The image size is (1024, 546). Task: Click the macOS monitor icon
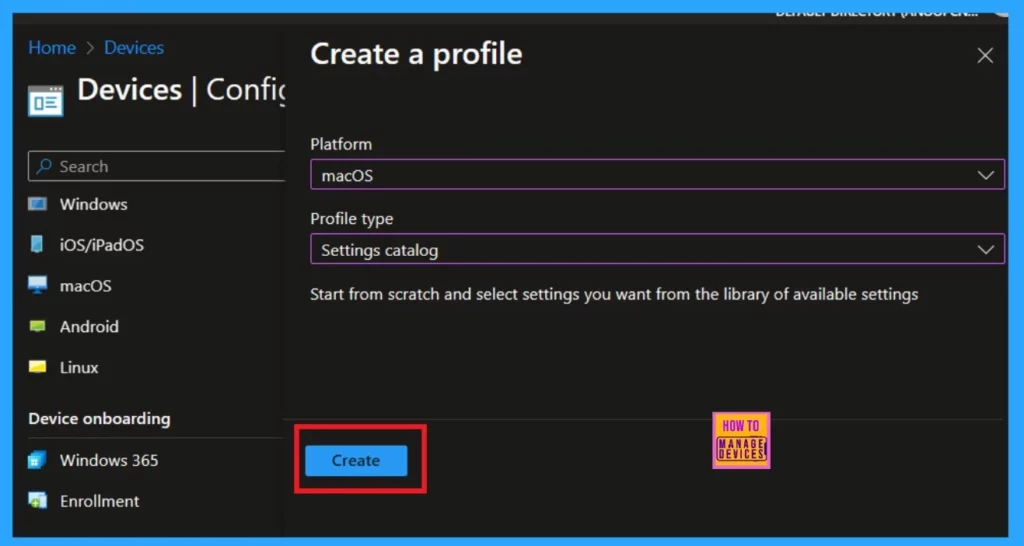[x=37, y=285]
